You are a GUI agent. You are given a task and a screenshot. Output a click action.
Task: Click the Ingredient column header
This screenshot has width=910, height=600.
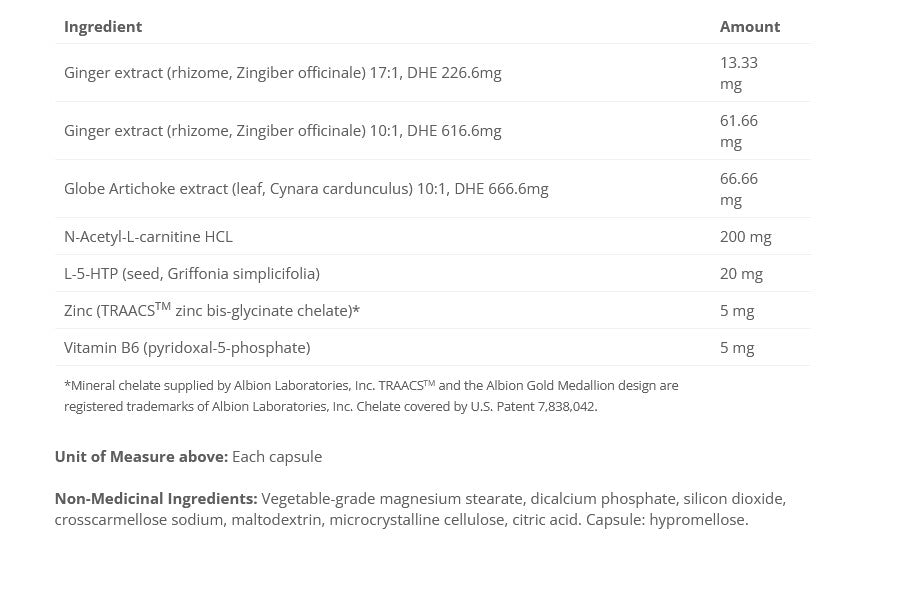tap(103, 27)
